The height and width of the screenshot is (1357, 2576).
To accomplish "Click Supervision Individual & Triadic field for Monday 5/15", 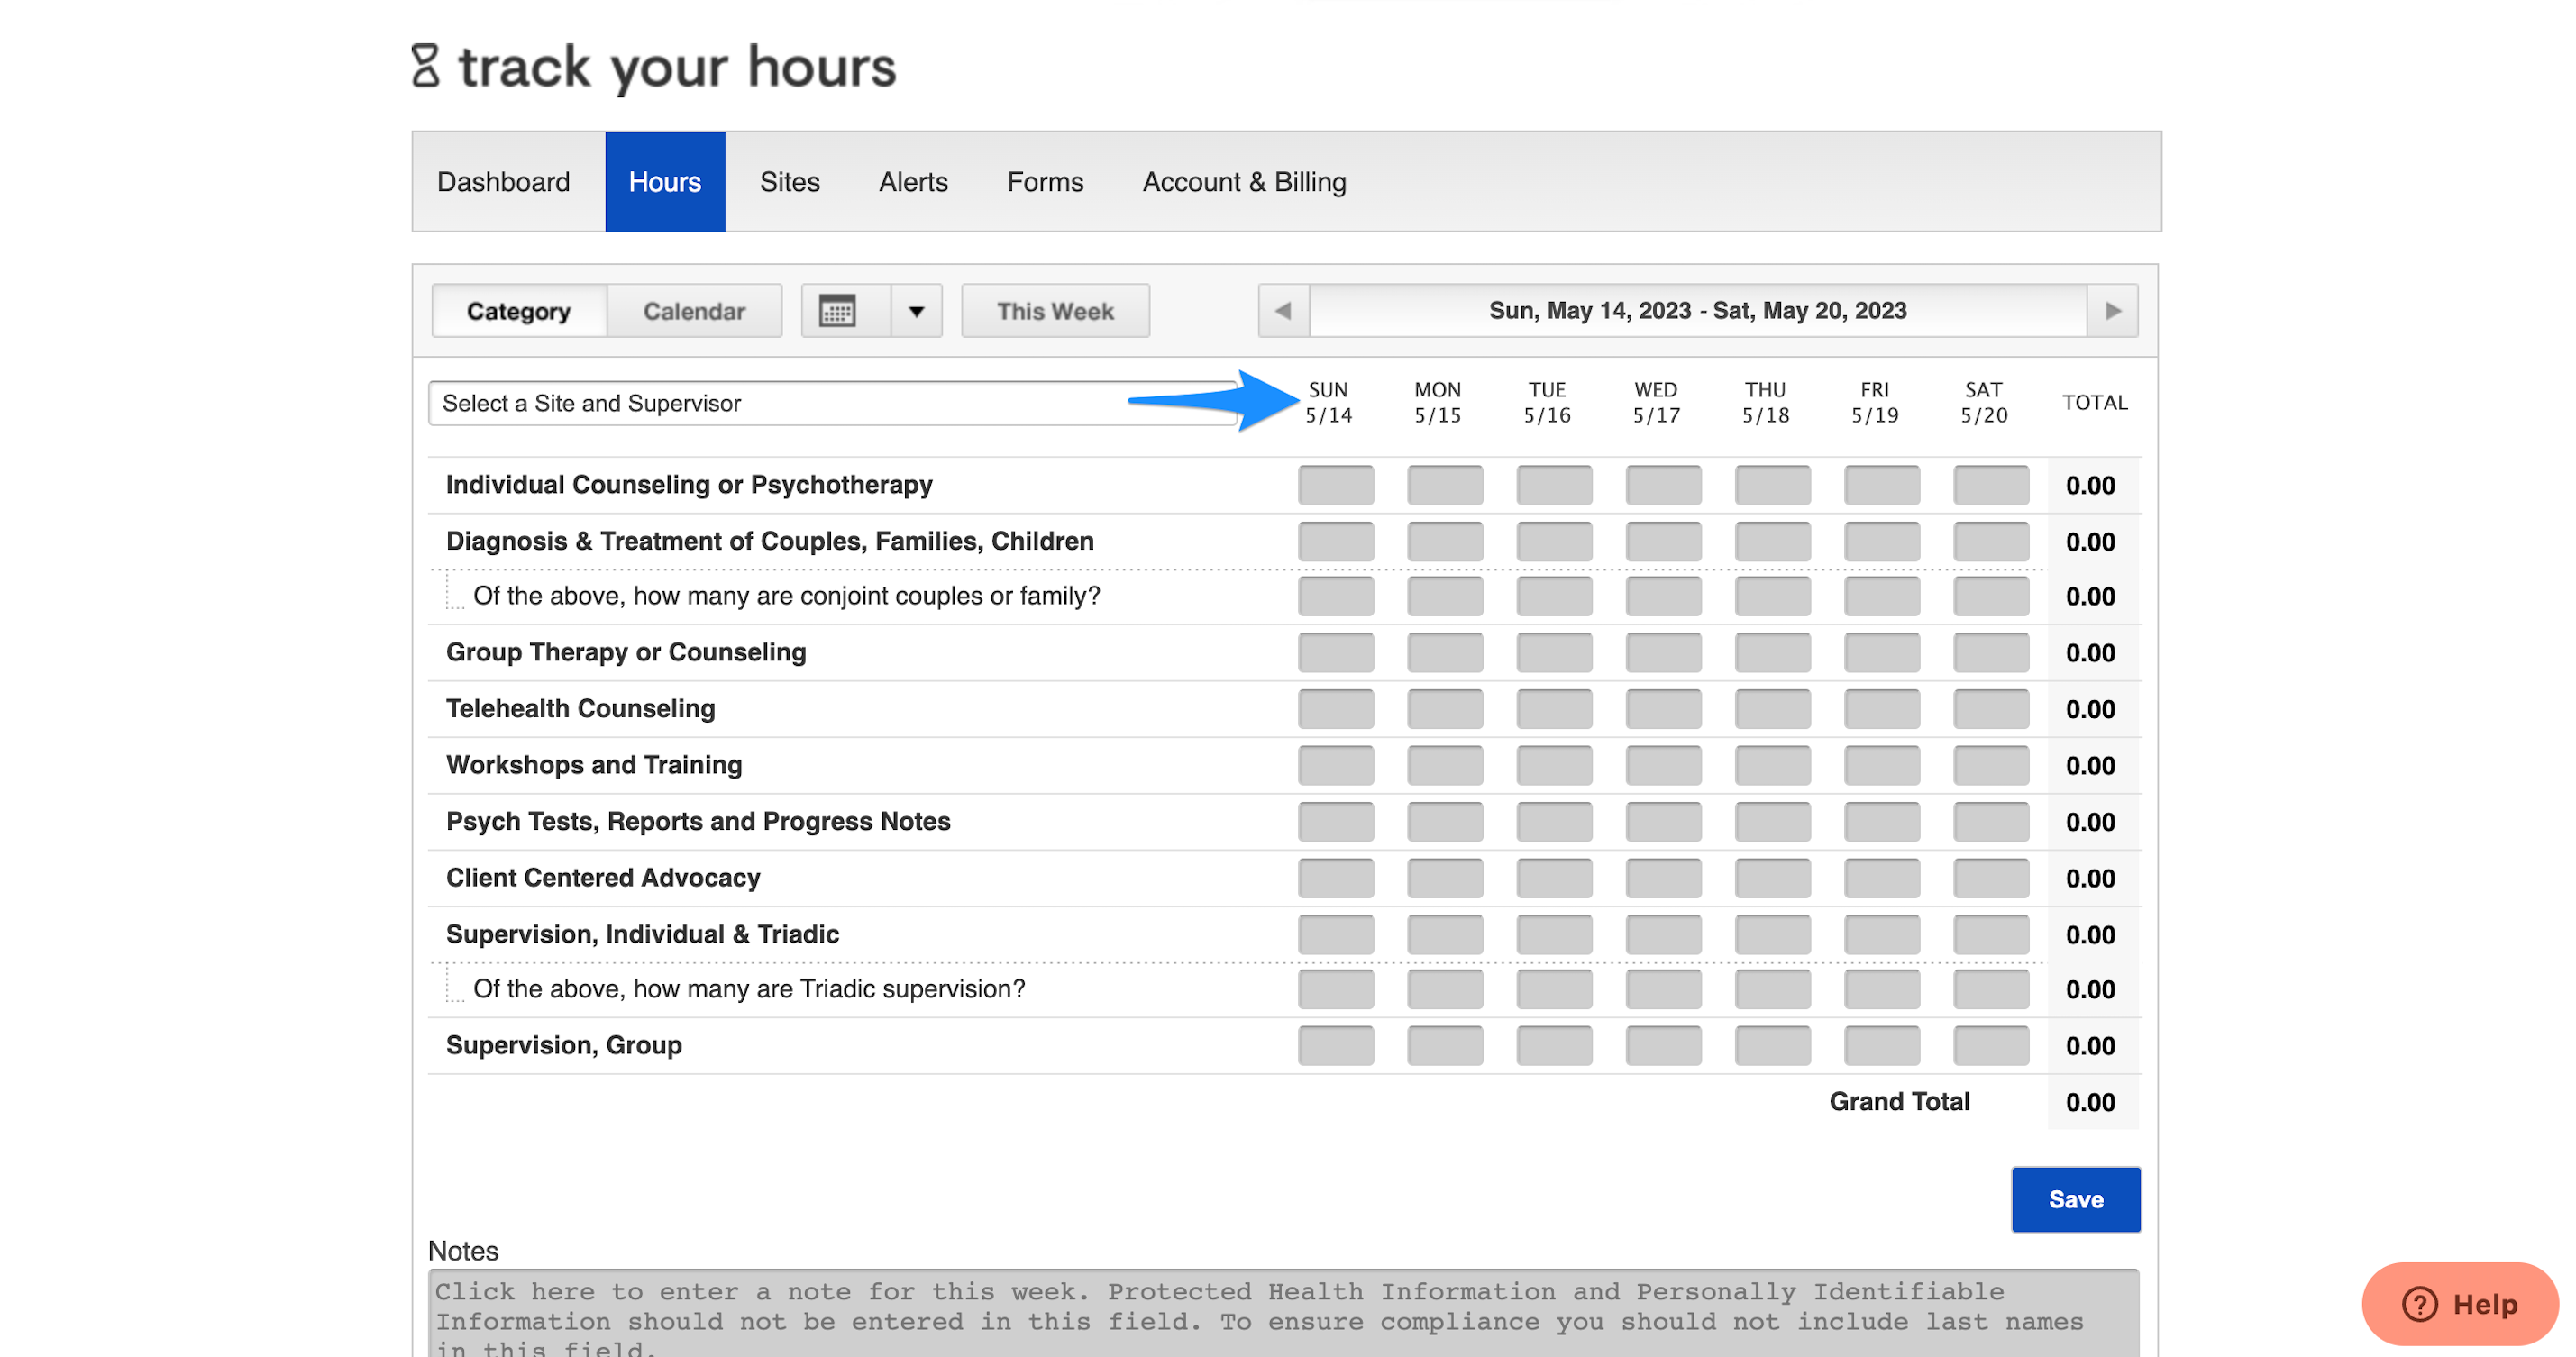I will [1445, 934].
